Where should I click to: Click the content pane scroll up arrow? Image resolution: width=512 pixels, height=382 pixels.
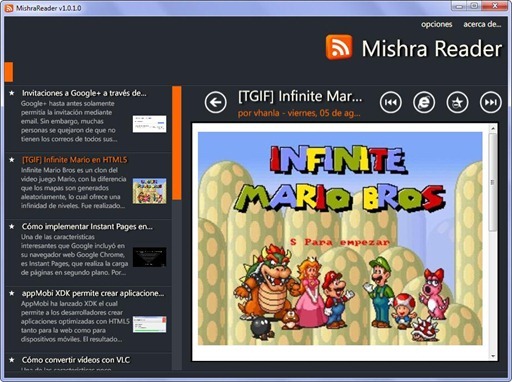[x=493, y=128]
